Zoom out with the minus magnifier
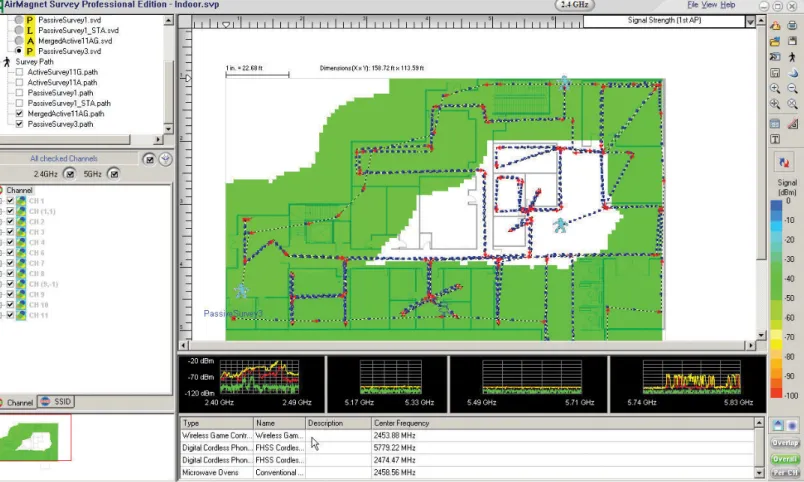 [x=792, y=88]
